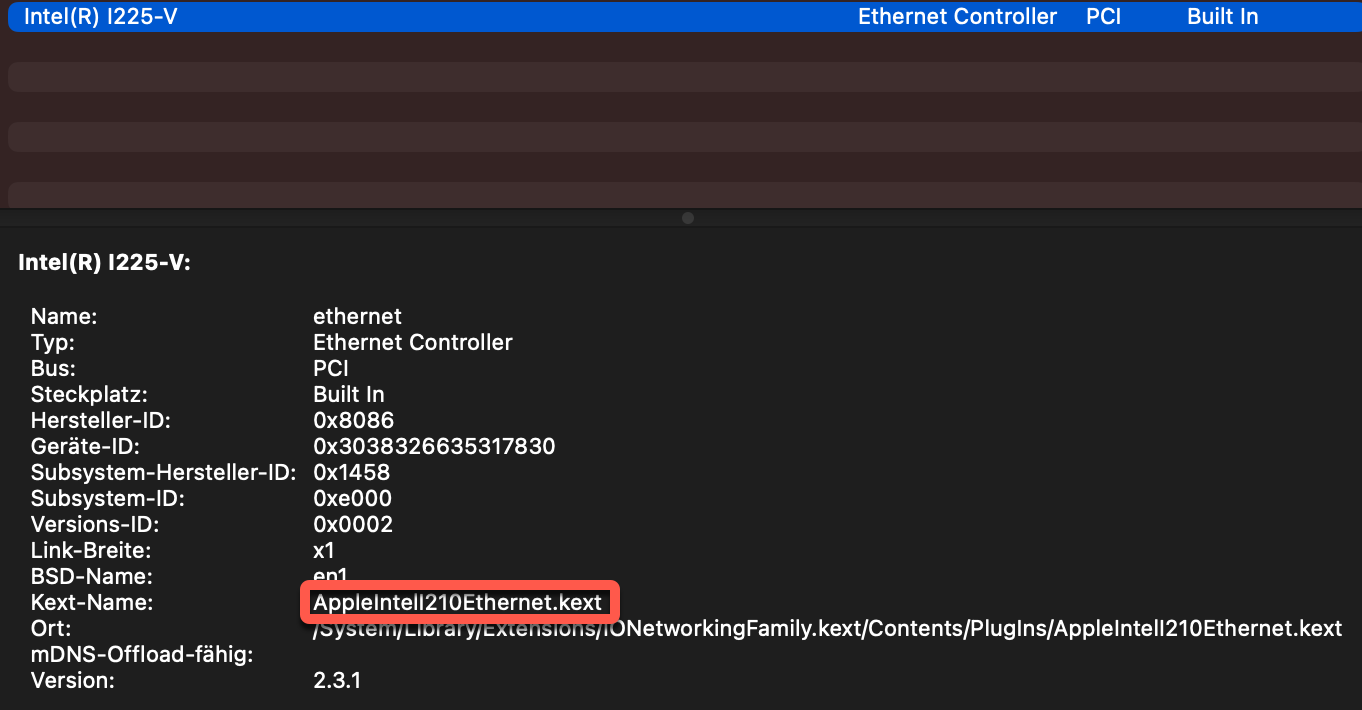Click the PCI cell in the selected row
The width and height of the screenshot is (1362, 710).
tap(1104, 17)
